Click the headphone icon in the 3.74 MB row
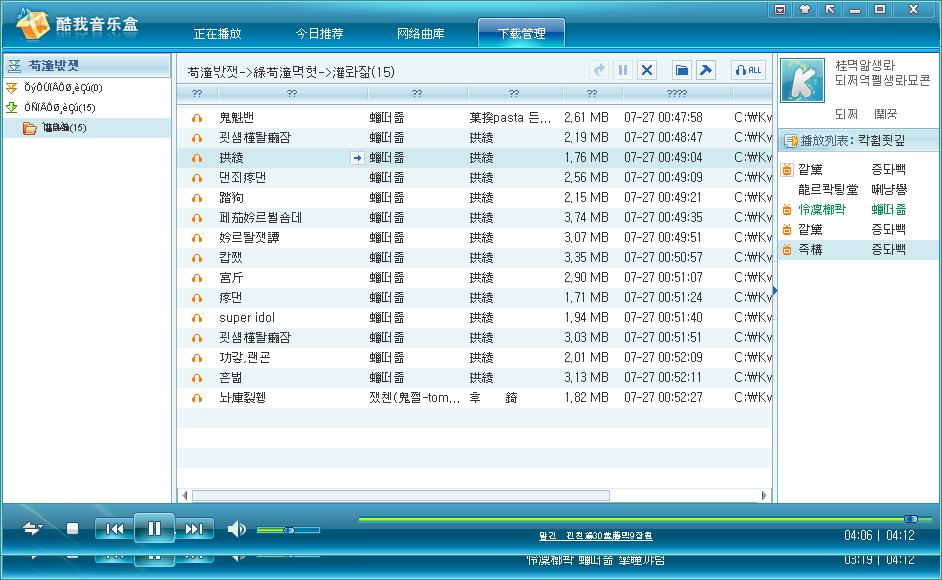This screenshot has height=580, width=942. 196,218
